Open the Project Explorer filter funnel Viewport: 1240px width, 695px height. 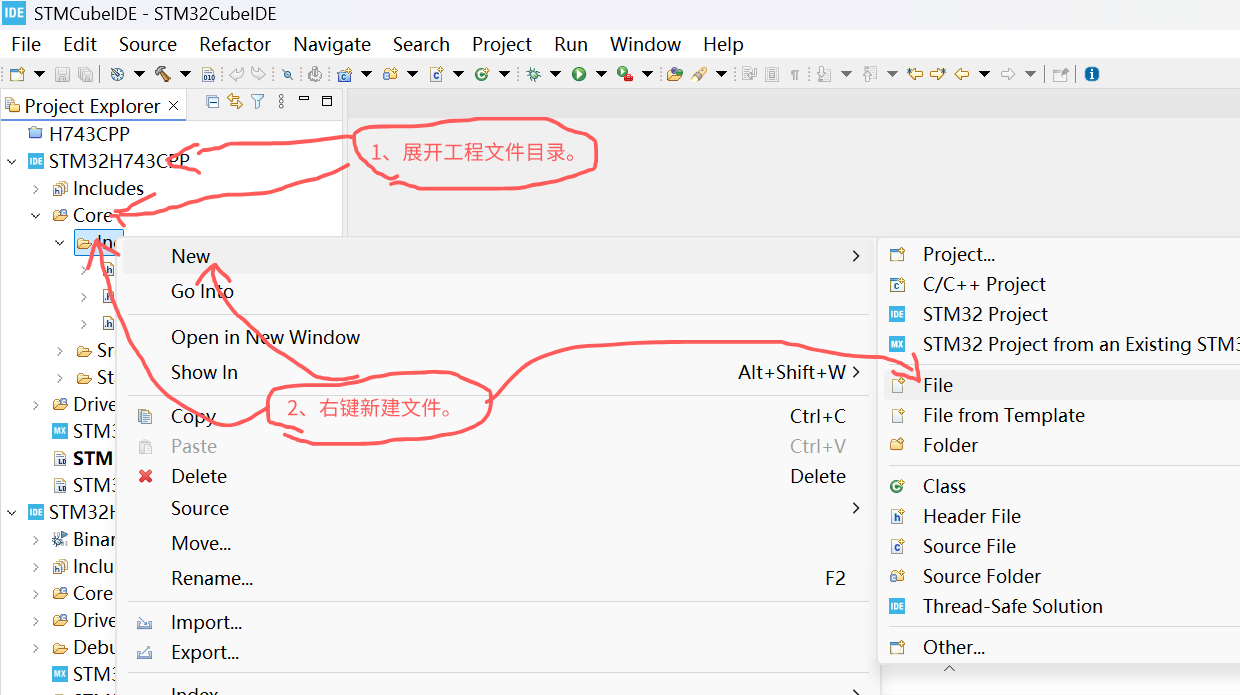coord(257,101)
